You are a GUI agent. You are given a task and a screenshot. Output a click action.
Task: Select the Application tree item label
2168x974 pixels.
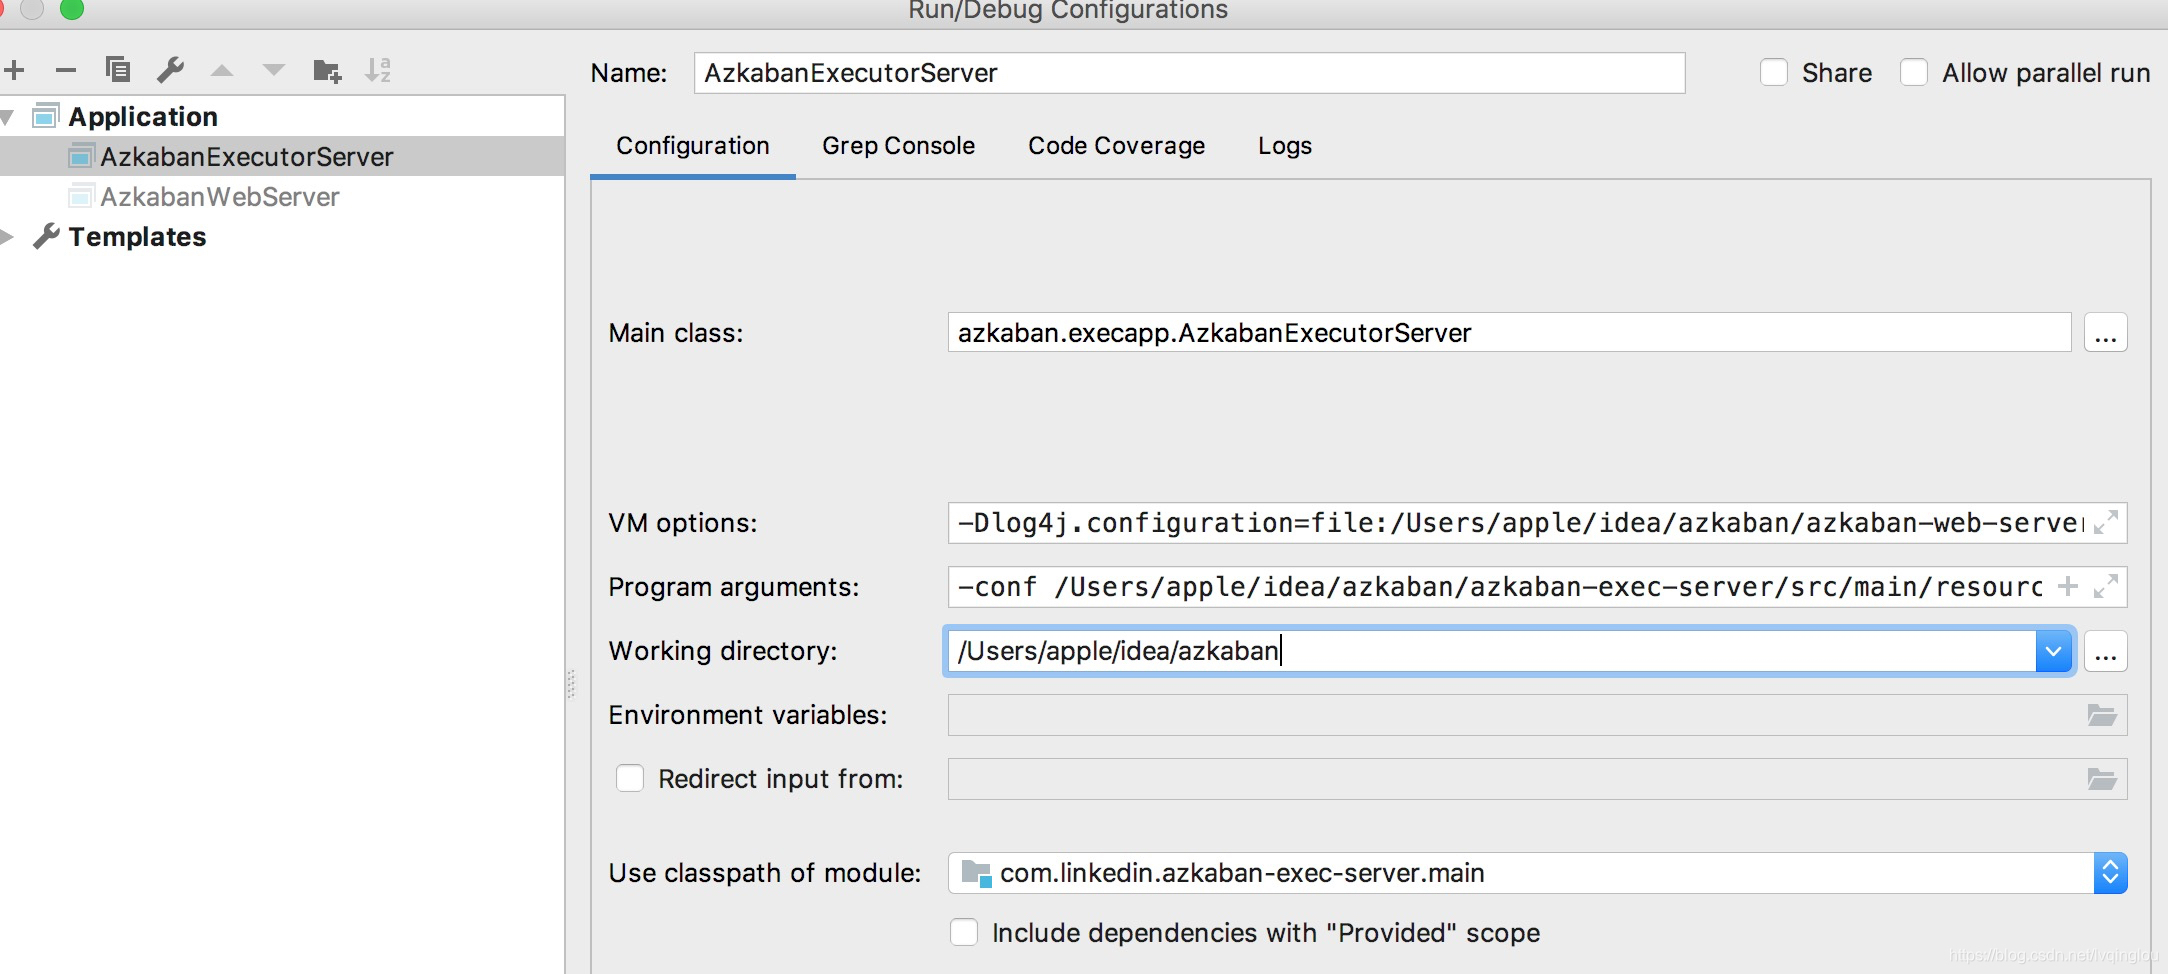143,117
